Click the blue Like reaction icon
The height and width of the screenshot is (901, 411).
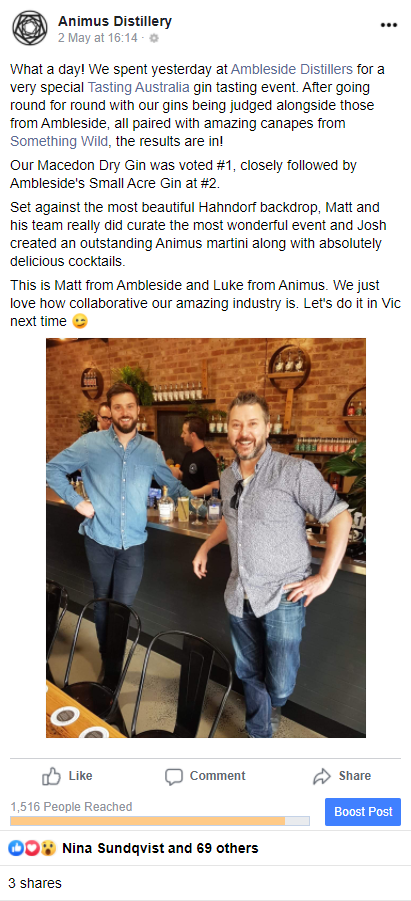point(16,848)
